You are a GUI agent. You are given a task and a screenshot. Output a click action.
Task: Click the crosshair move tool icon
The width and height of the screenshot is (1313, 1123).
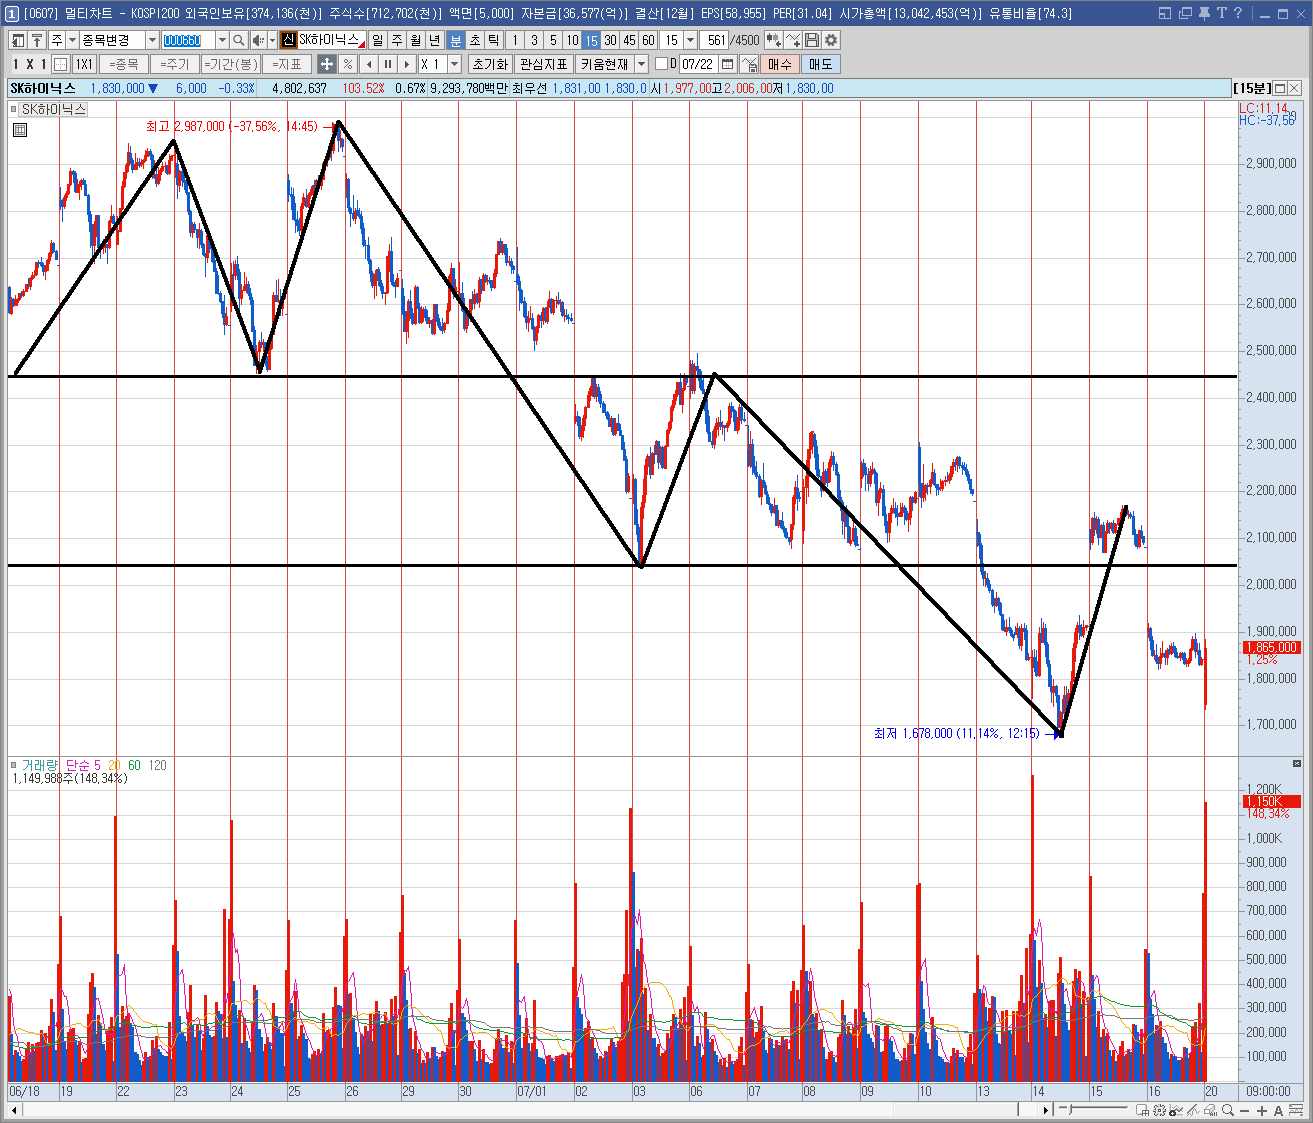coord(327,64)
